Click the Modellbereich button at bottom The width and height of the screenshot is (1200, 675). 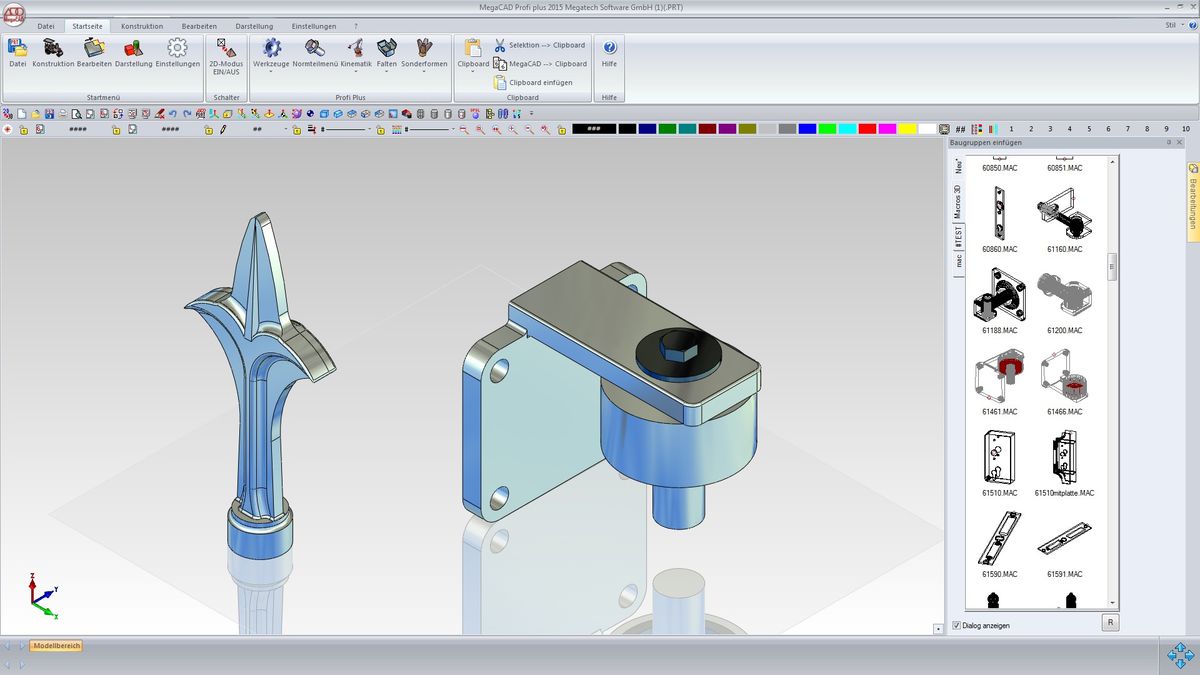pyautogui.click(x=56, y=646)
